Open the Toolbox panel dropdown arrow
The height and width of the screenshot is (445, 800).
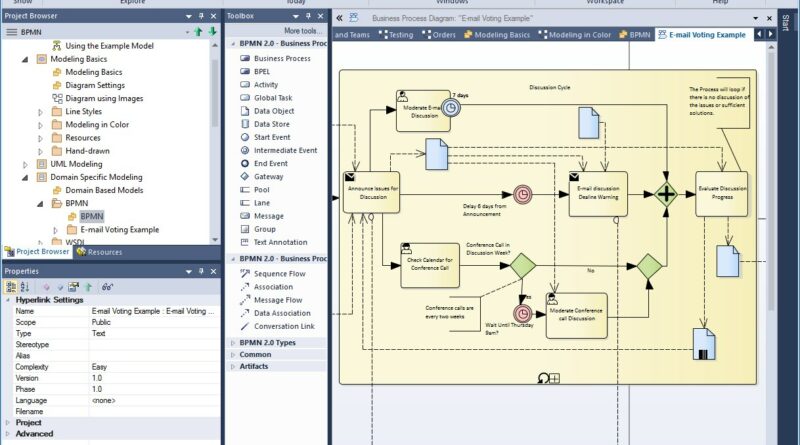pos(295,16)
